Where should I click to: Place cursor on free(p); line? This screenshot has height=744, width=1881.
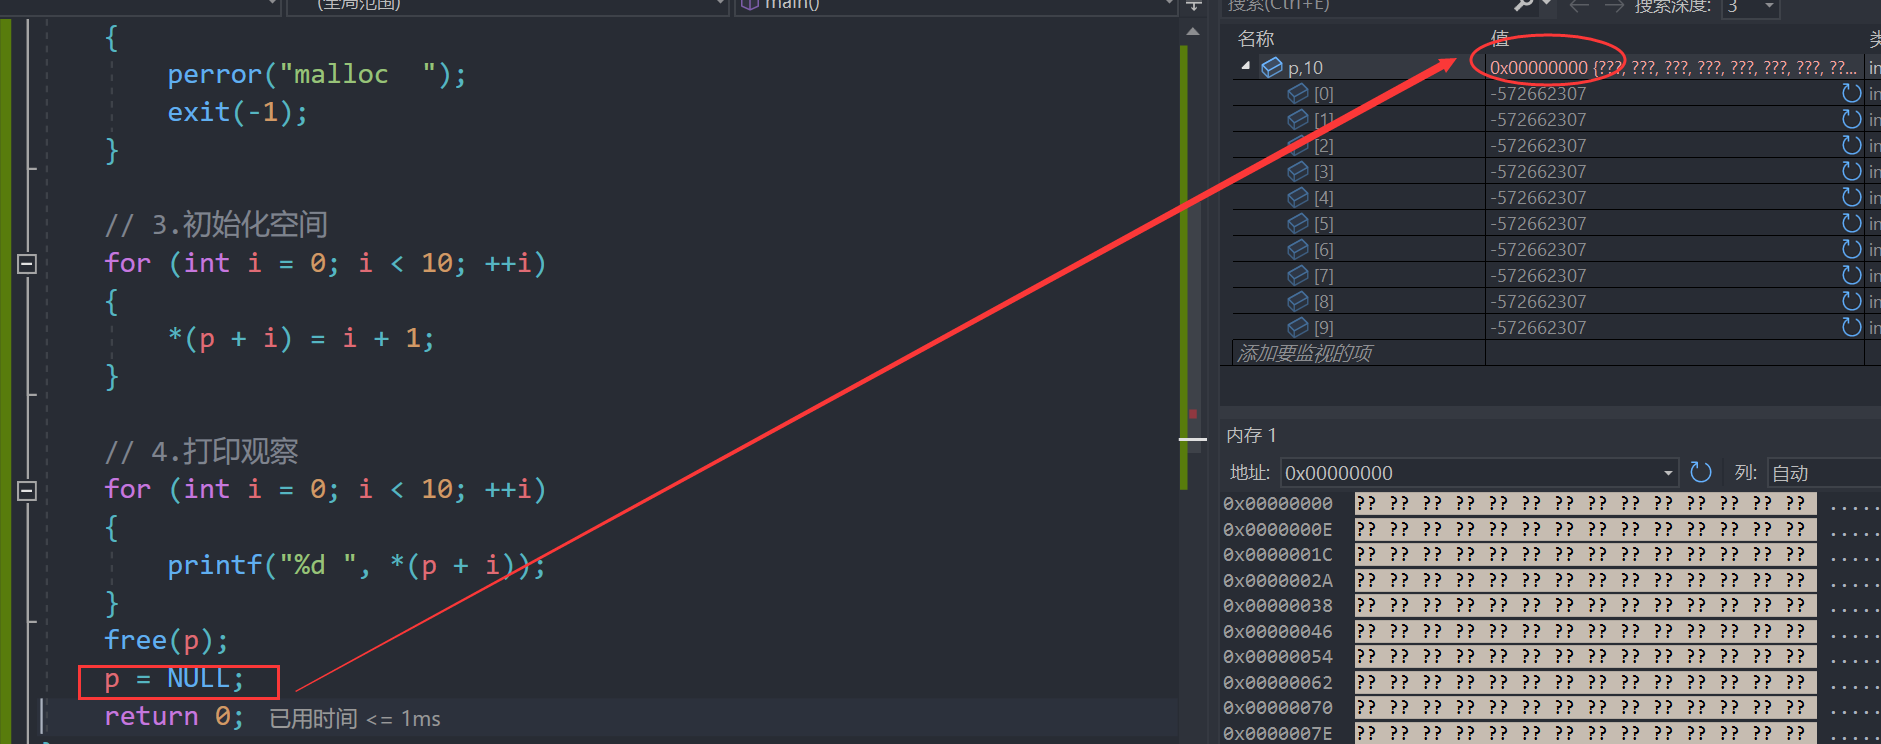pyautogui.click(x=166, y=640)
